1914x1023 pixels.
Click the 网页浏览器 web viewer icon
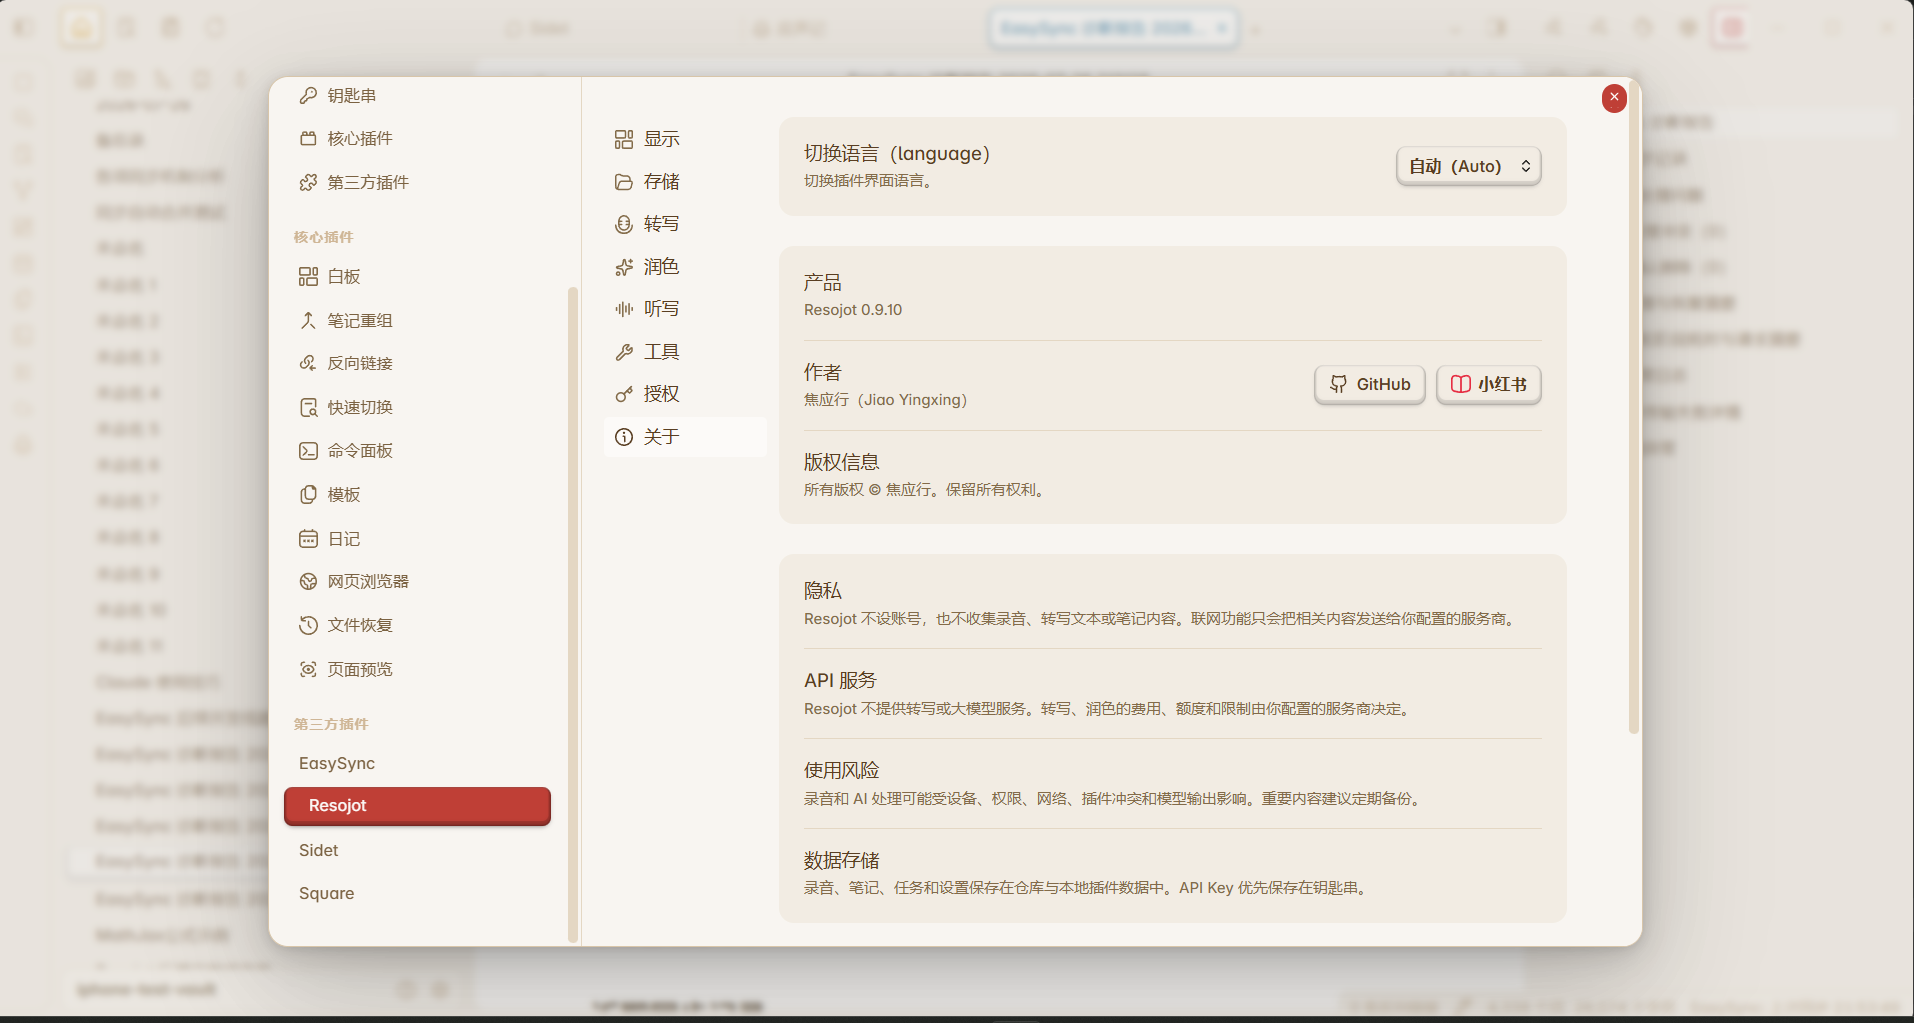point(308,581)
